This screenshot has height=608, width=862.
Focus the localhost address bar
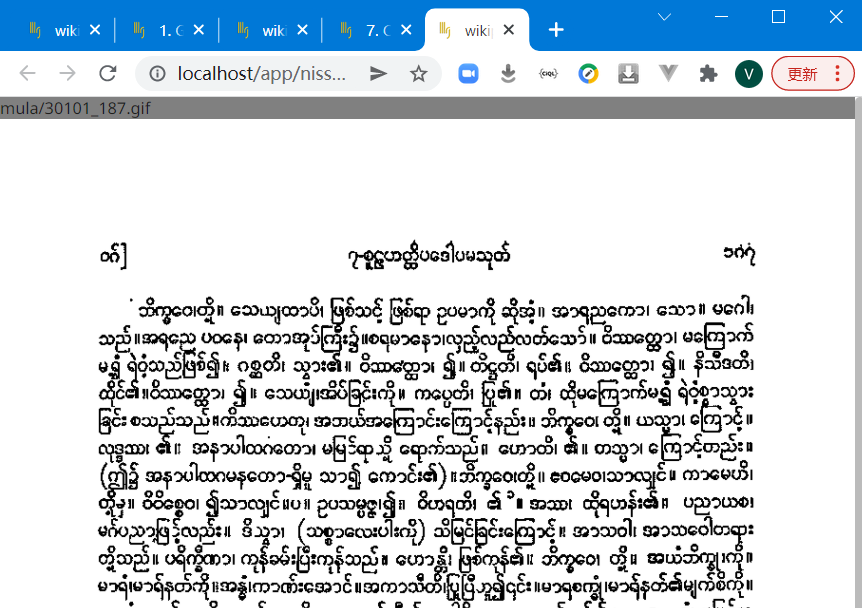click(x=262, y=74)
